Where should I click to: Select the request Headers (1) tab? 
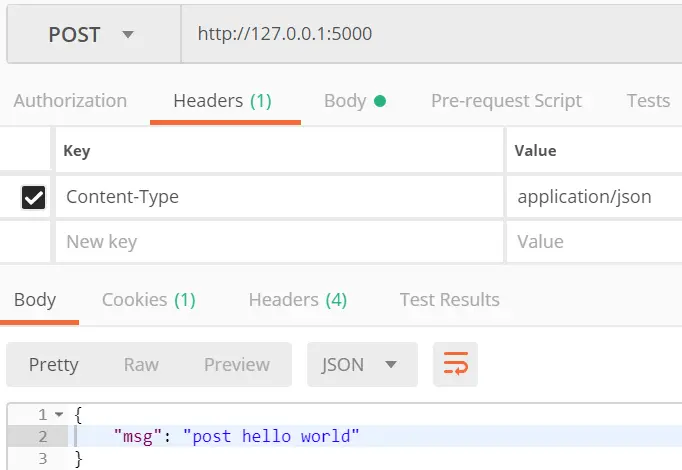tap(222, 101)
